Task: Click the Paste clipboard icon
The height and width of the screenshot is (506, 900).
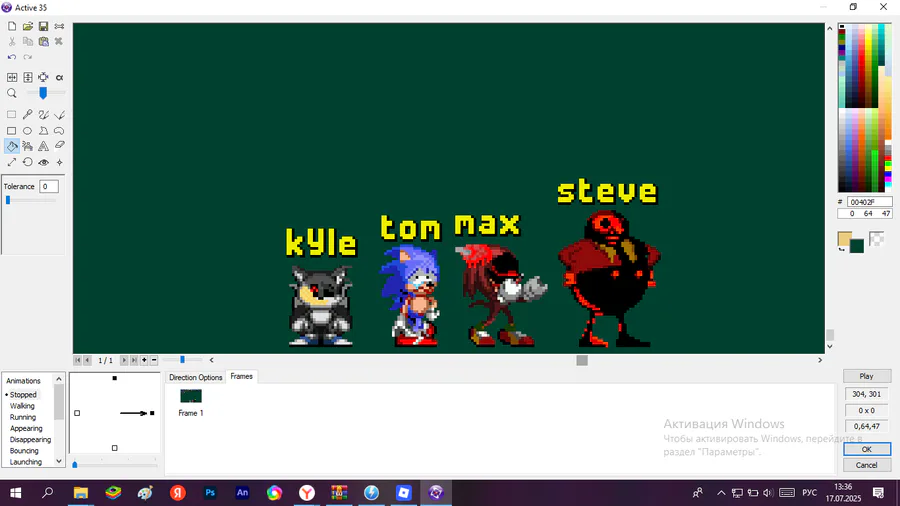Action: [x=44, y=41]
